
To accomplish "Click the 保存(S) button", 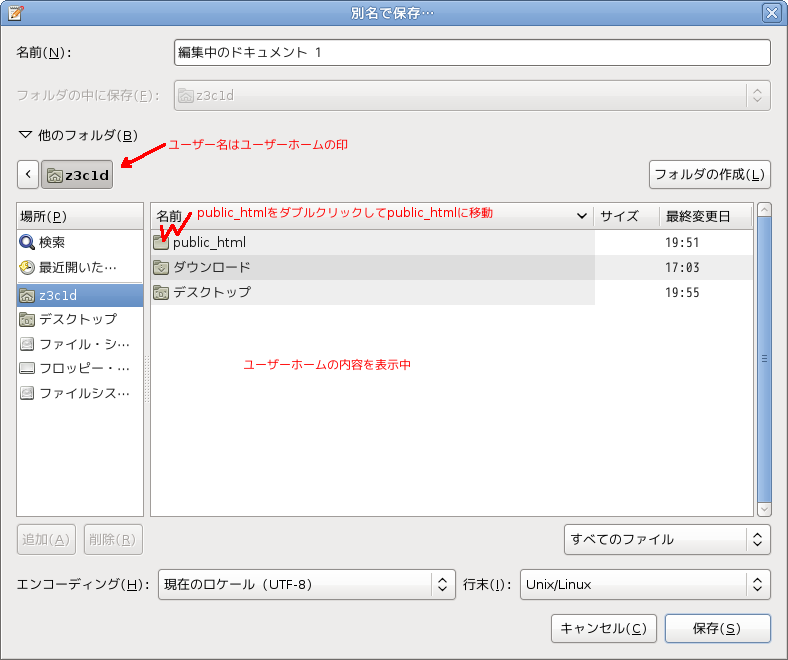I will pyautogui.click(x=718, y=628).
